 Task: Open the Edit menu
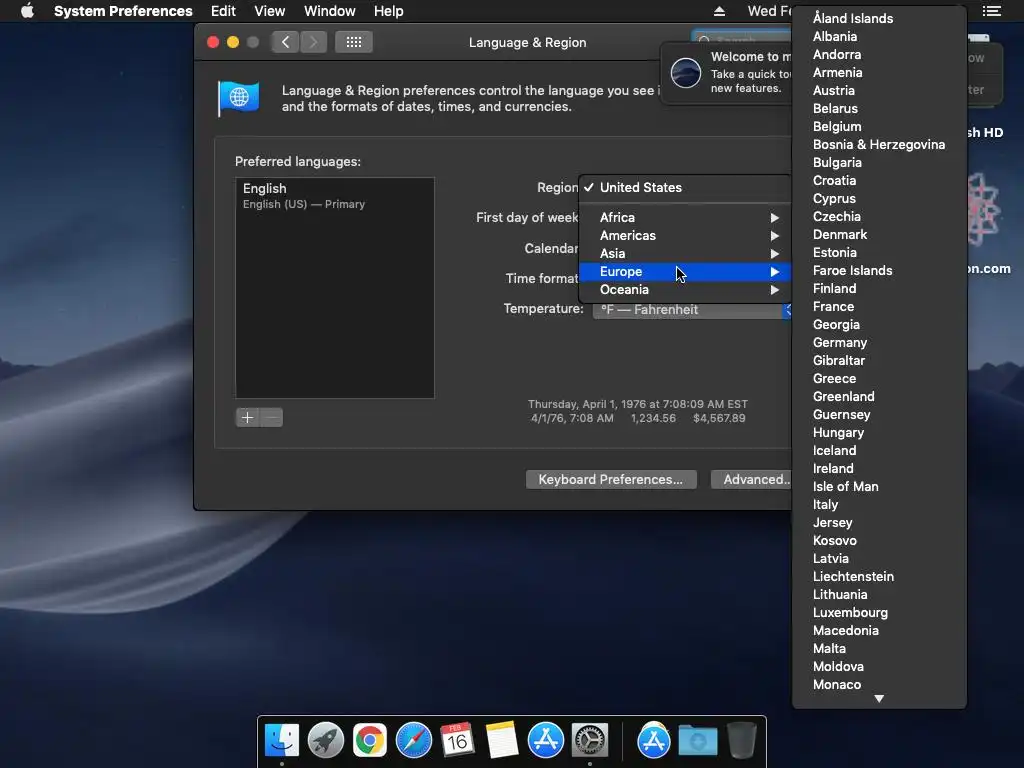223,11
